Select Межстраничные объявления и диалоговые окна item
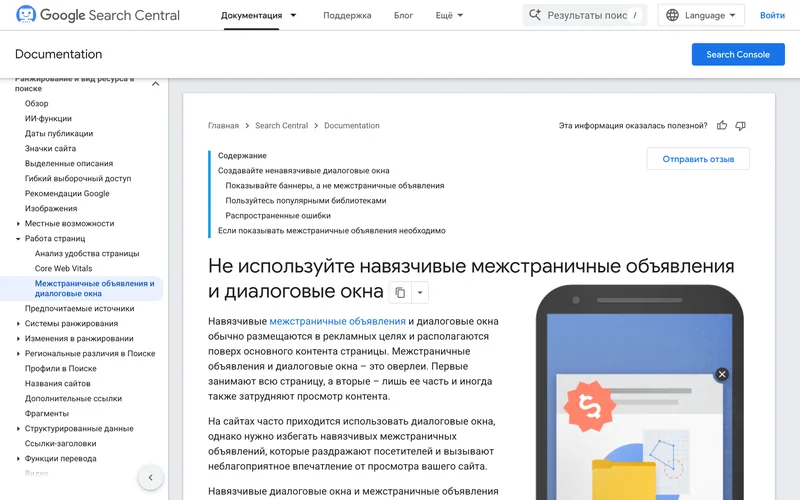The image size is (800, 500). (x=94, y=288)
